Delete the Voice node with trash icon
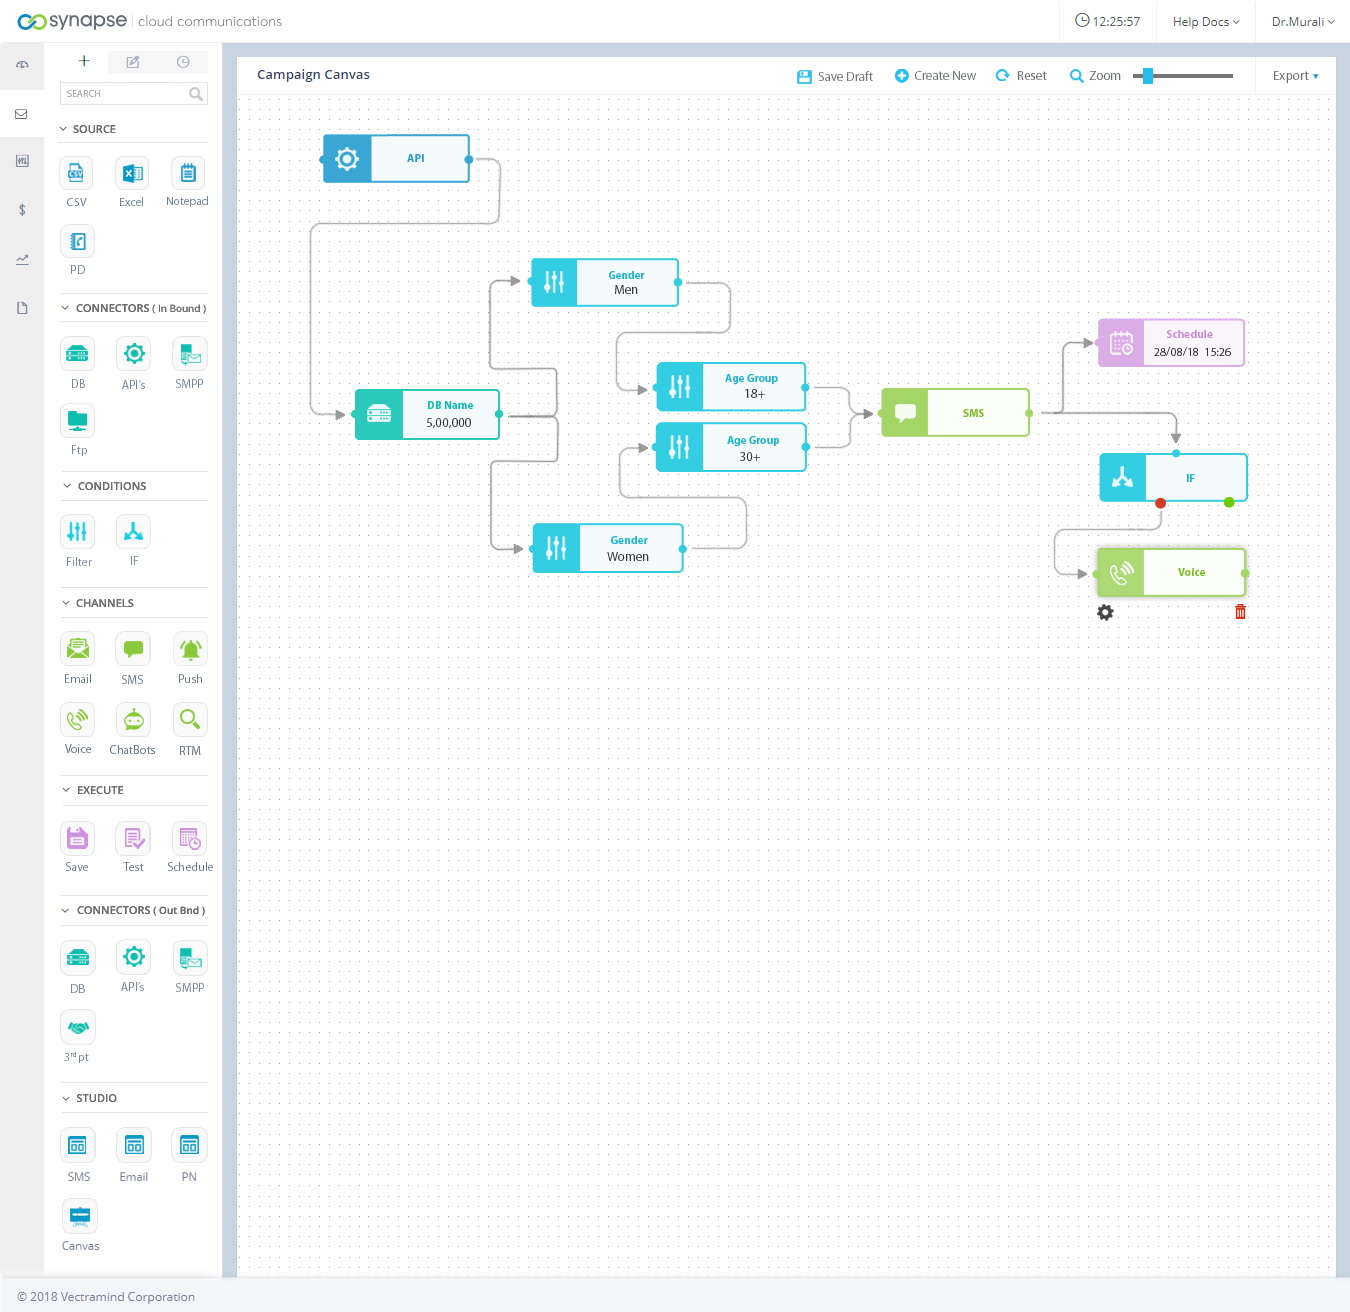The image size is (1350, 1312). [x=1240, y=612]
